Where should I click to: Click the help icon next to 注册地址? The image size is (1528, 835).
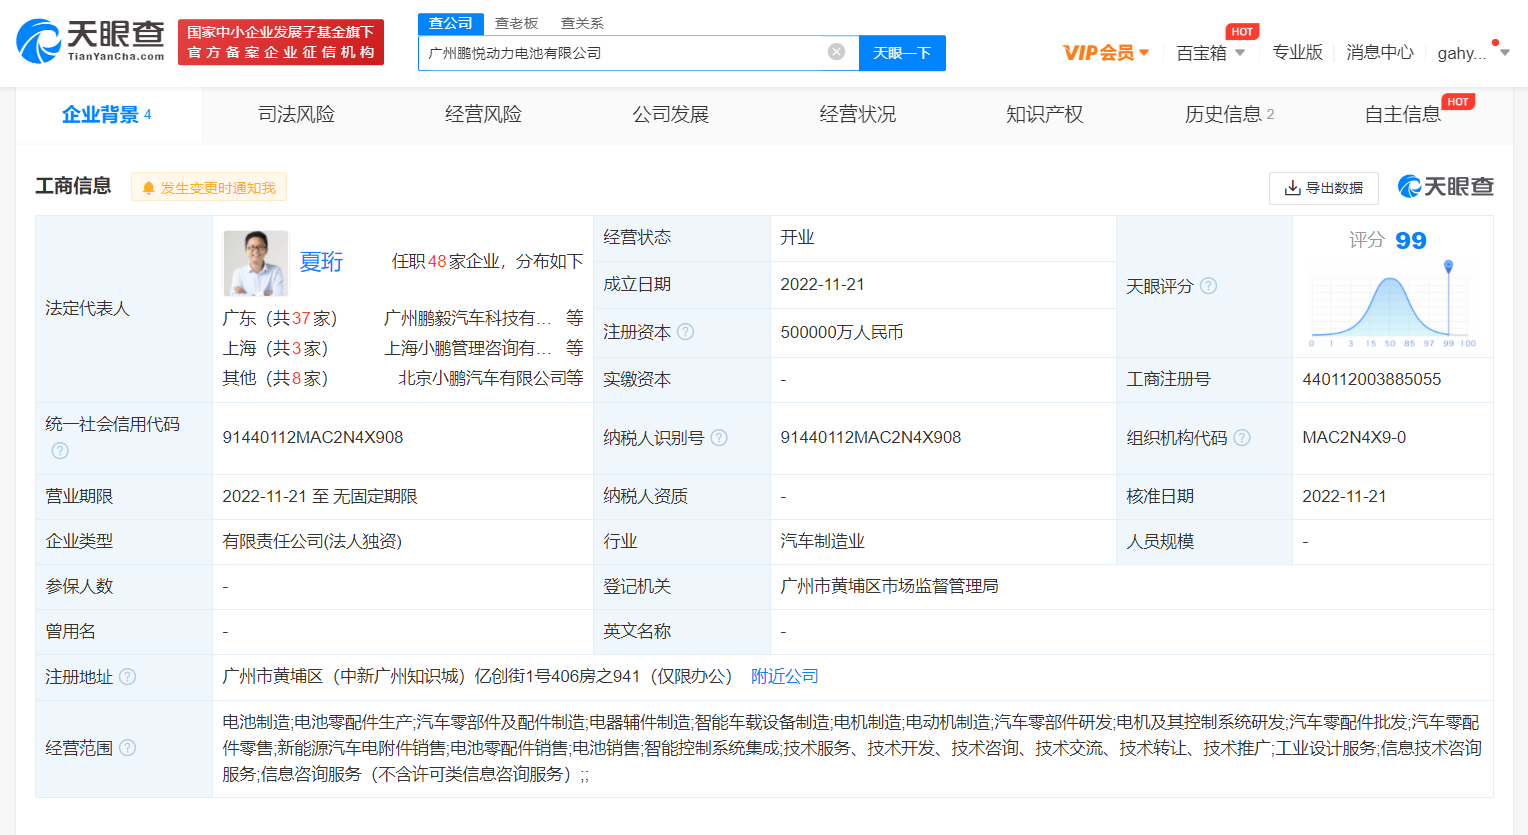point(128,677)
